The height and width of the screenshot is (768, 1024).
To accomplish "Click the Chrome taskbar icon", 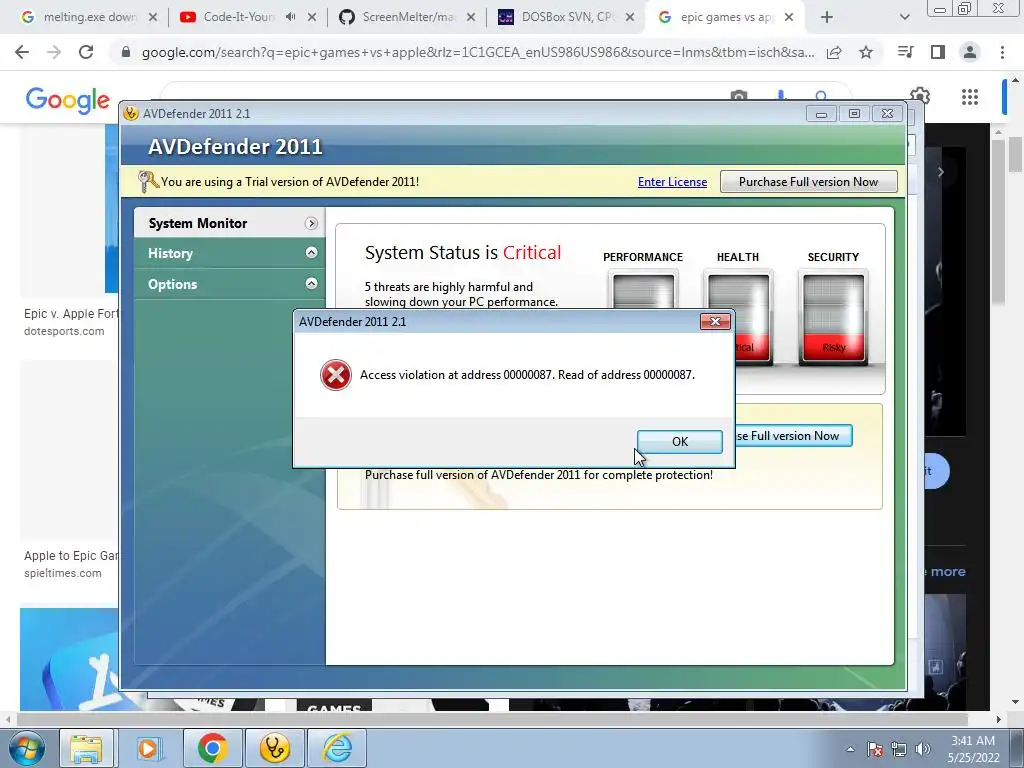I will coord(212,748).
